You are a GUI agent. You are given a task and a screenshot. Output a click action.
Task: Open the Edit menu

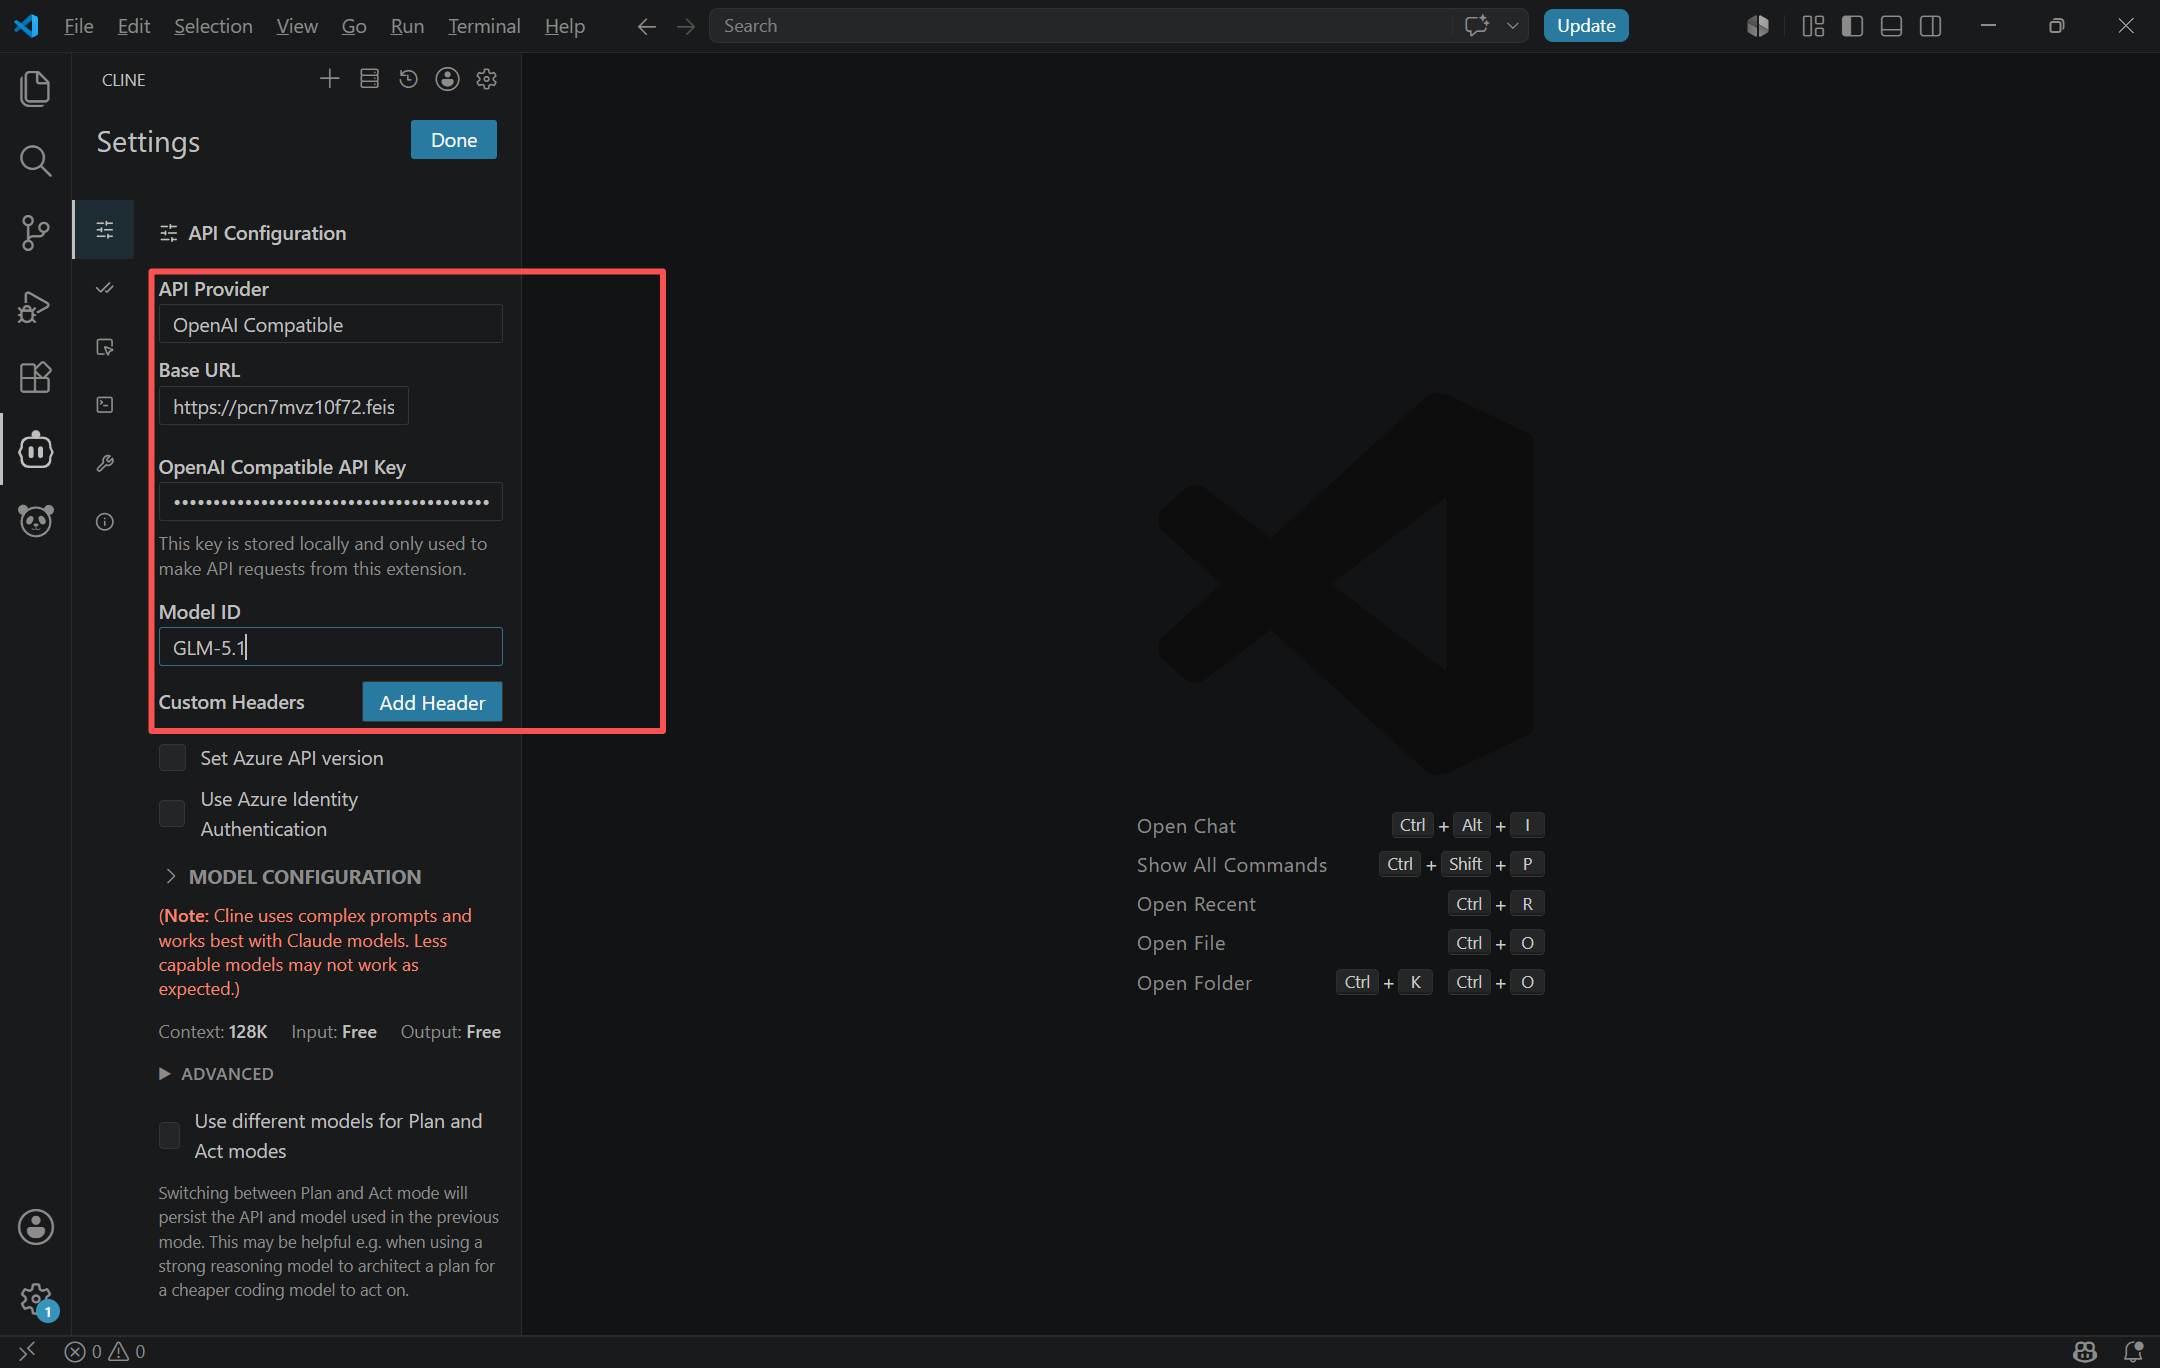coord(133,26)
